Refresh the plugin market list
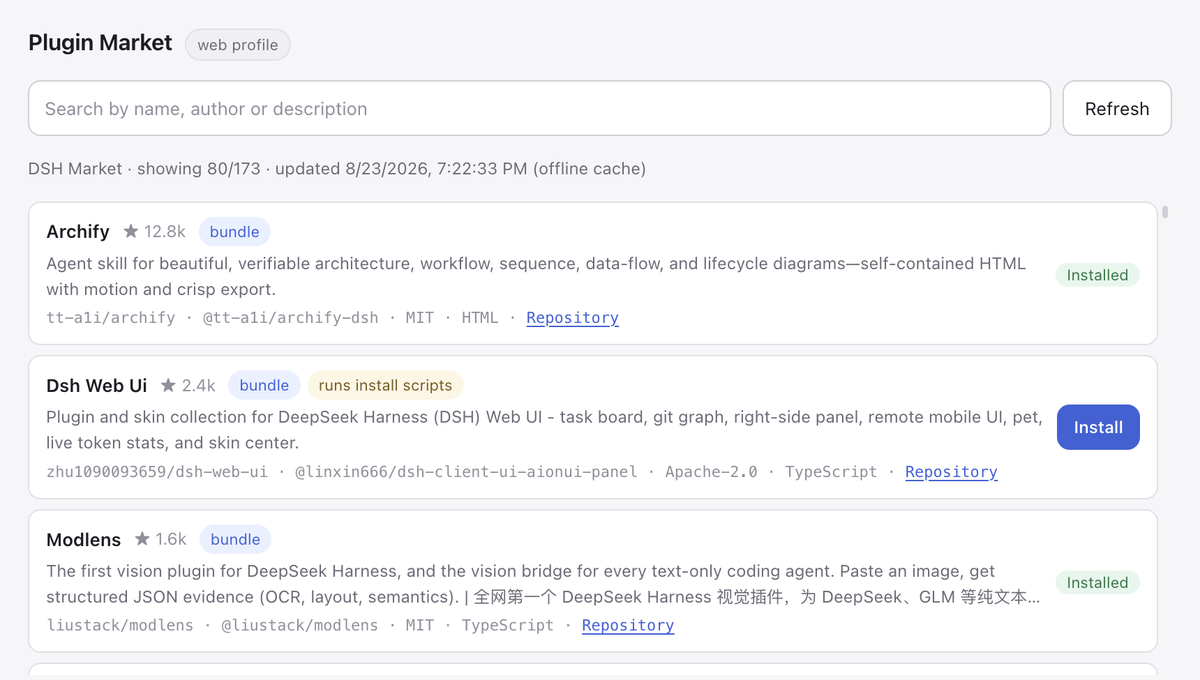 click(x=1117, y=108)
